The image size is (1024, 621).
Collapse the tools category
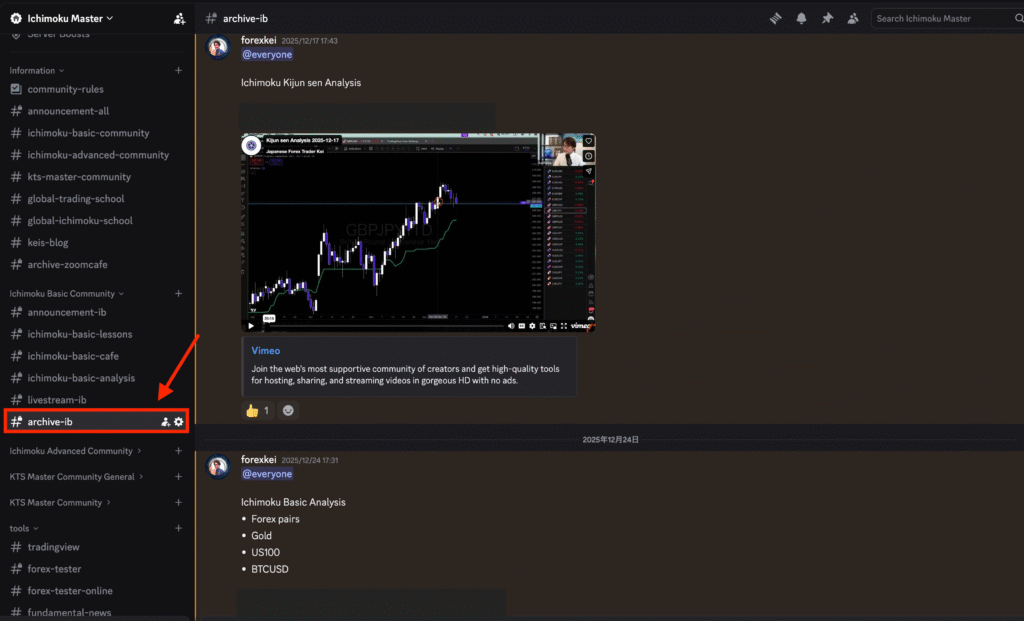(24, 528)
